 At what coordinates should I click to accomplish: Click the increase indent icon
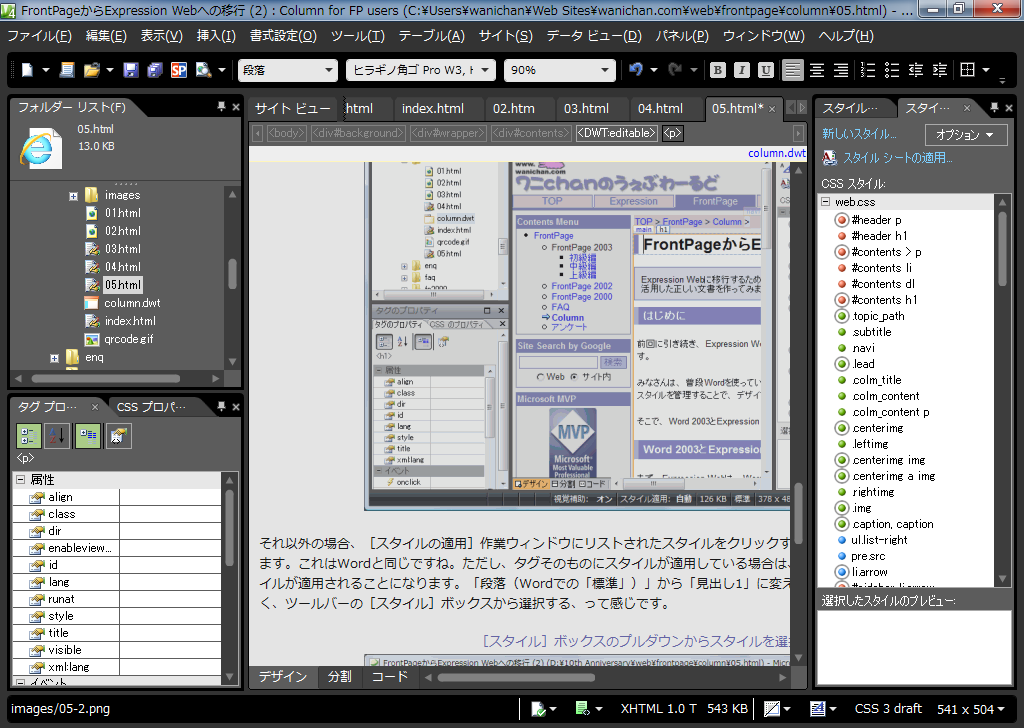[x=939, y=70]
